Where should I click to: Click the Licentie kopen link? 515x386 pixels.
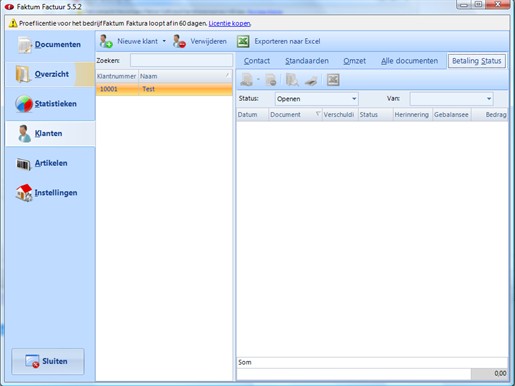coord(229,23)
